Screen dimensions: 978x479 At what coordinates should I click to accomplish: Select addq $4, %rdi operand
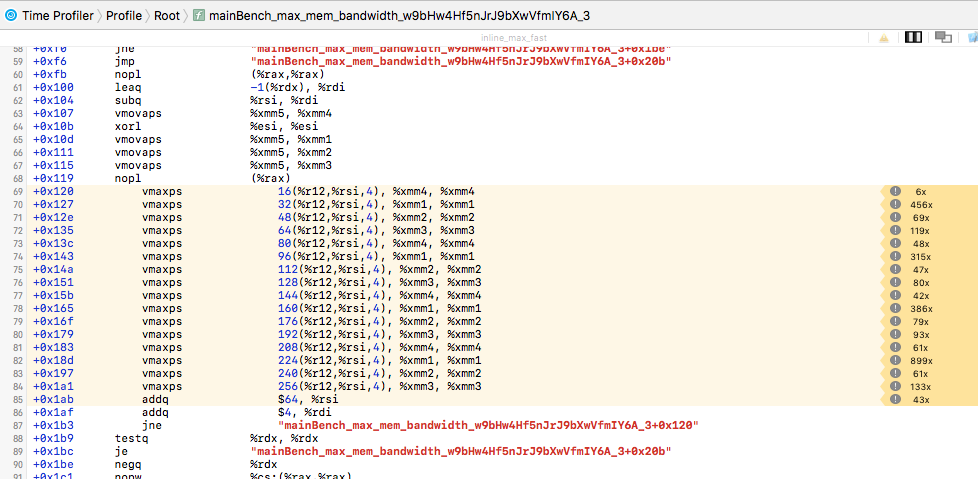305,413
